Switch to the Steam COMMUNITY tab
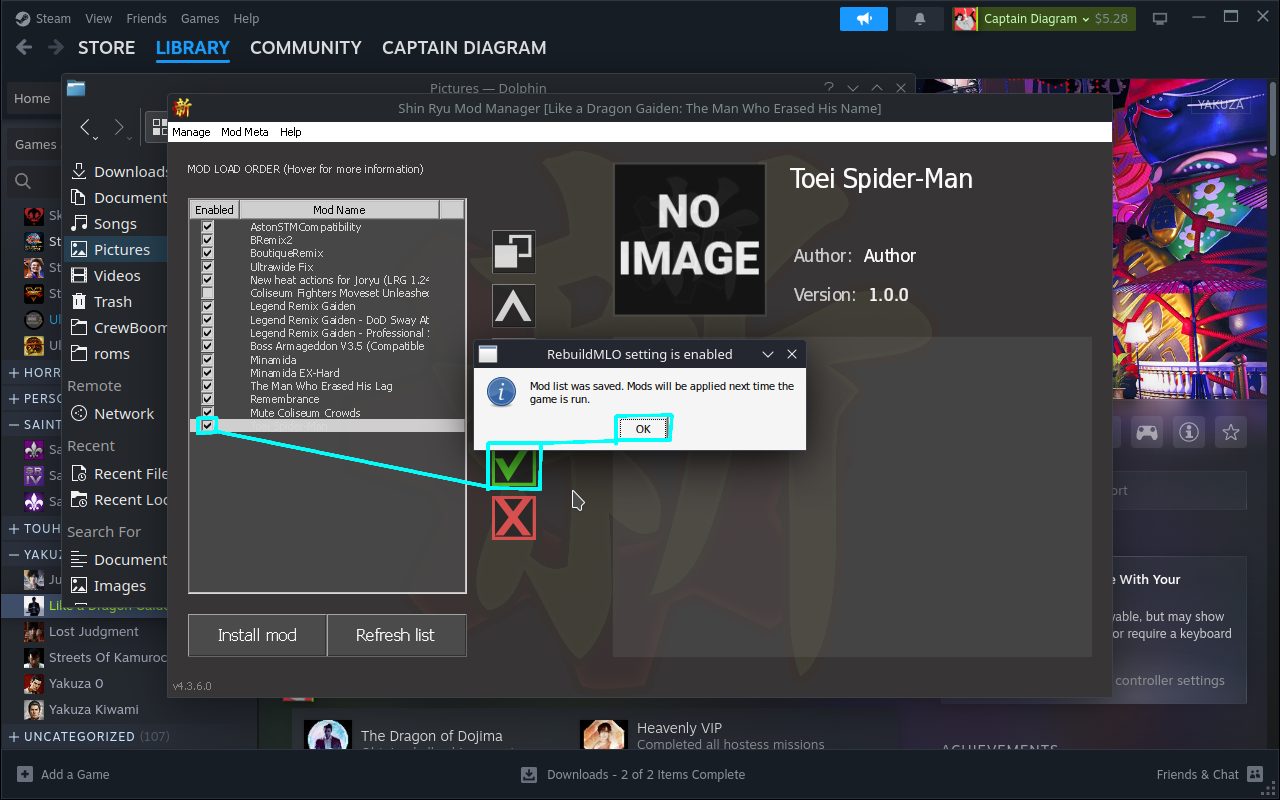The height and width of the screenshot is (800, 1280). 306,48
